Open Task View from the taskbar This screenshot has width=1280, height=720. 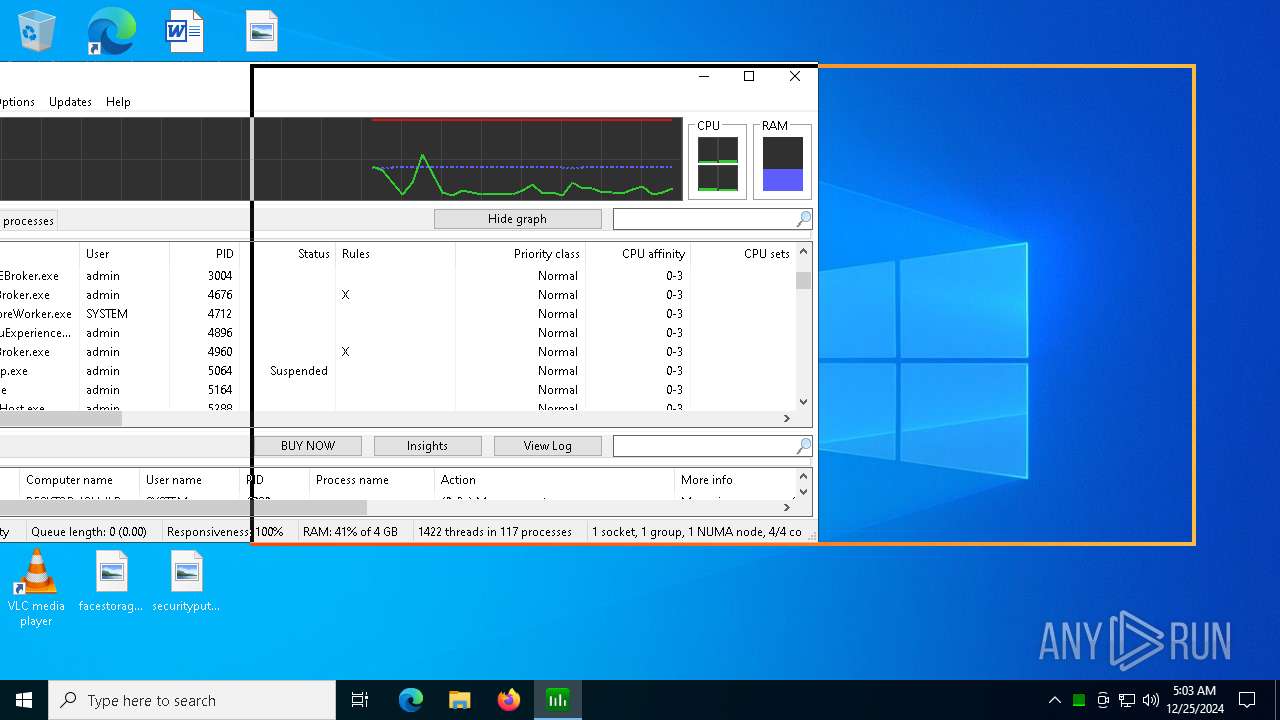360,700
